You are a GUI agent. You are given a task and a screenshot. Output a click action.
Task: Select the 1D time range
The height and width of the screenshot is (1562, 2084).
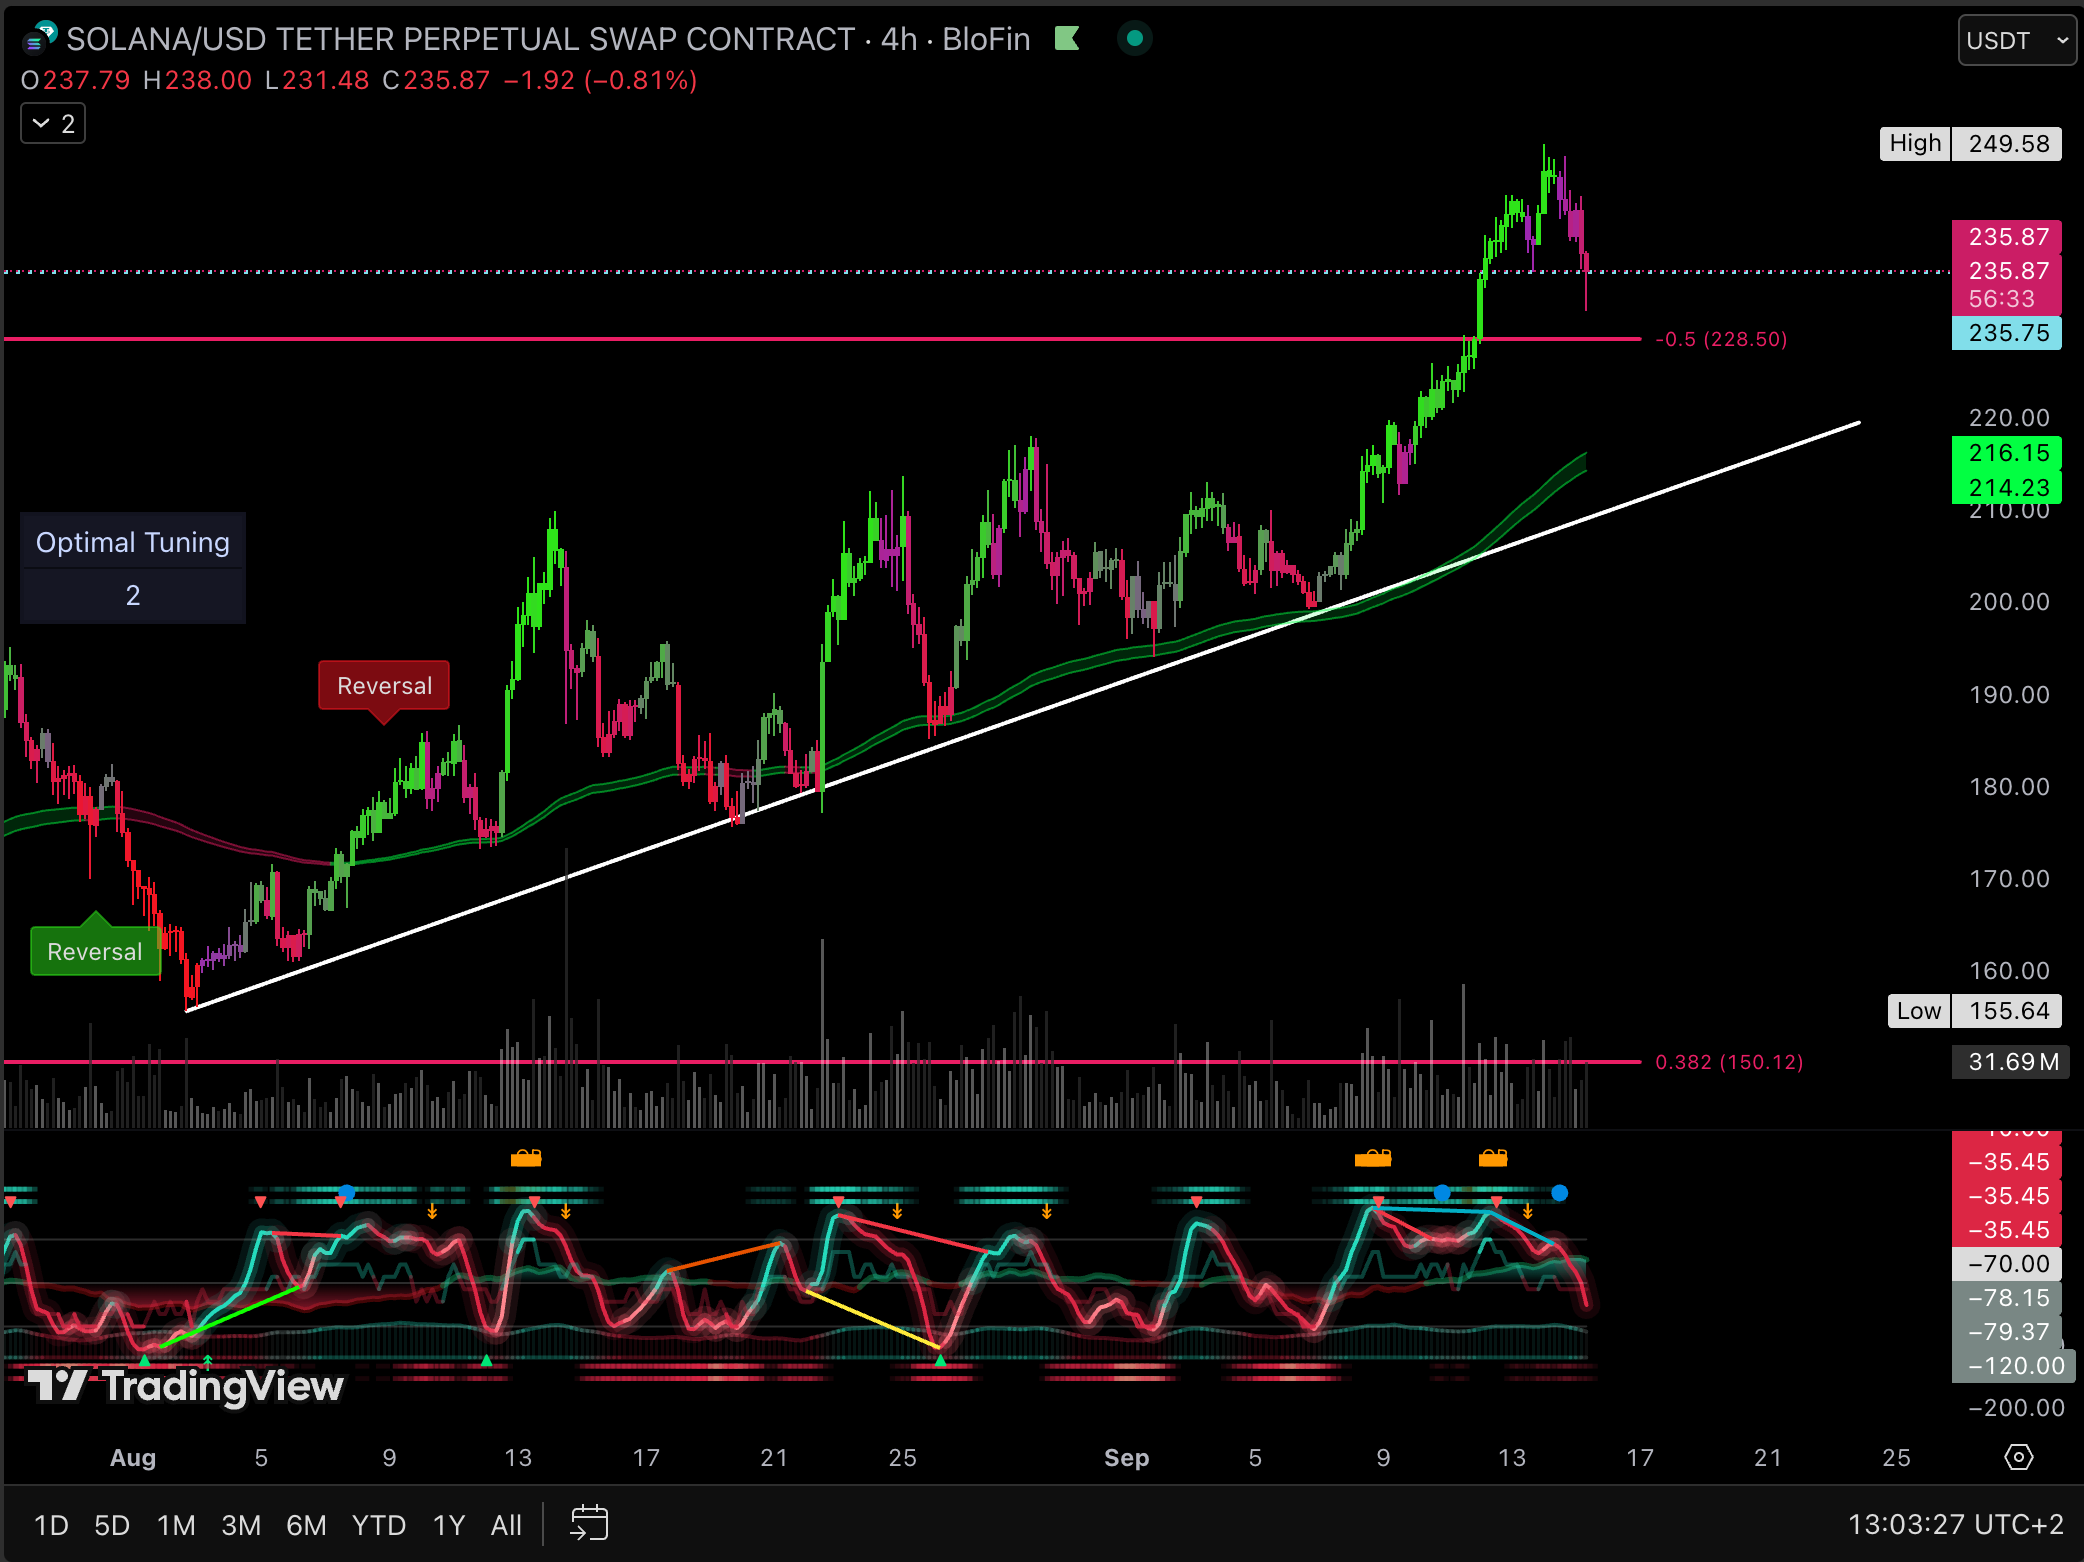click(x=51, y=1525)
